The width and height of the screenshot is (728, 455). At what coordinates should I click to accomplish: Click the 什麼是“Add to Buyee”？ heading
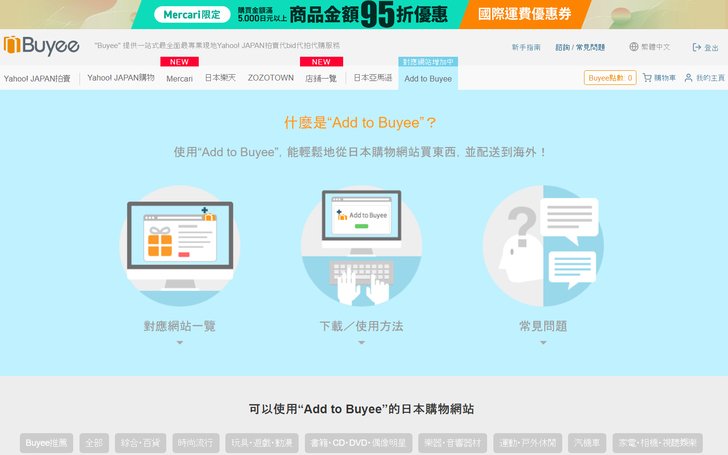click(360, 123)
